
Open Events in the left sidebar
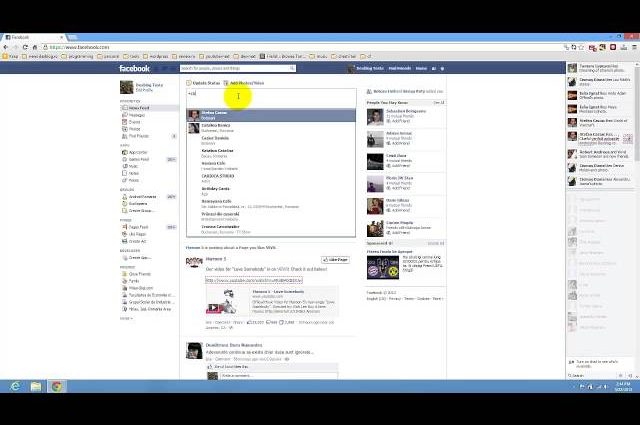pyautogui.click(x=134, y=122)
